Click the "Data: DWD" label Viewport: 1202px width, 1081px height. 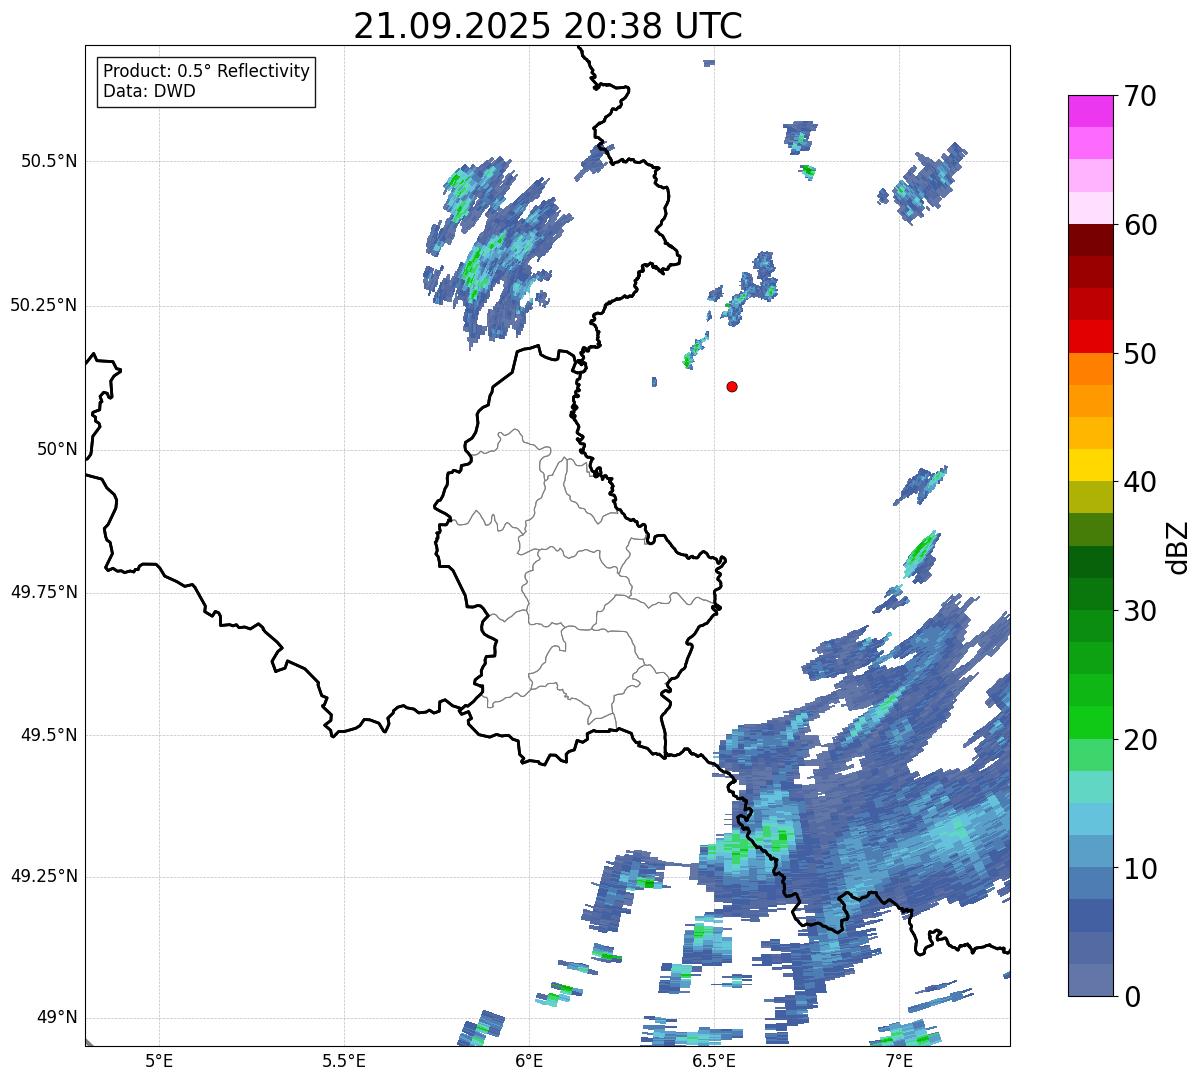[149, 91]
